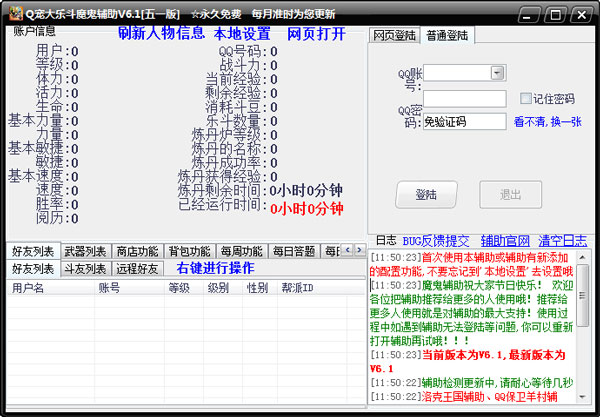600x417 pixels.
Task: Click 清空日志 to clear log
Action: click(x=562, y=241)
